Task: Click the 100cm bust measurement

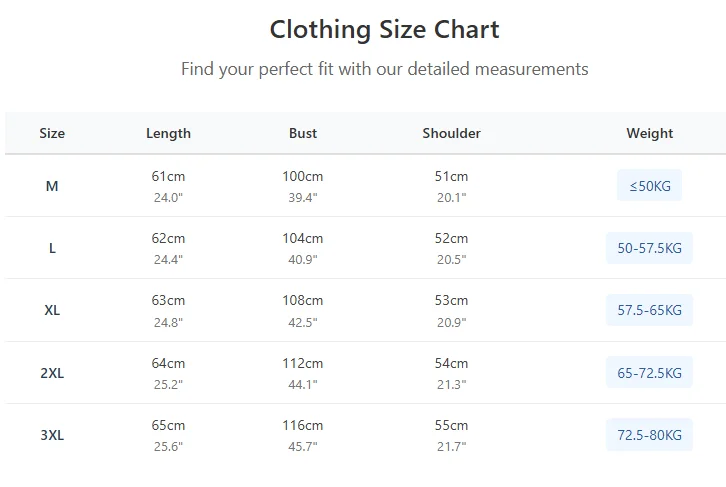Action: tap(302, 177)
